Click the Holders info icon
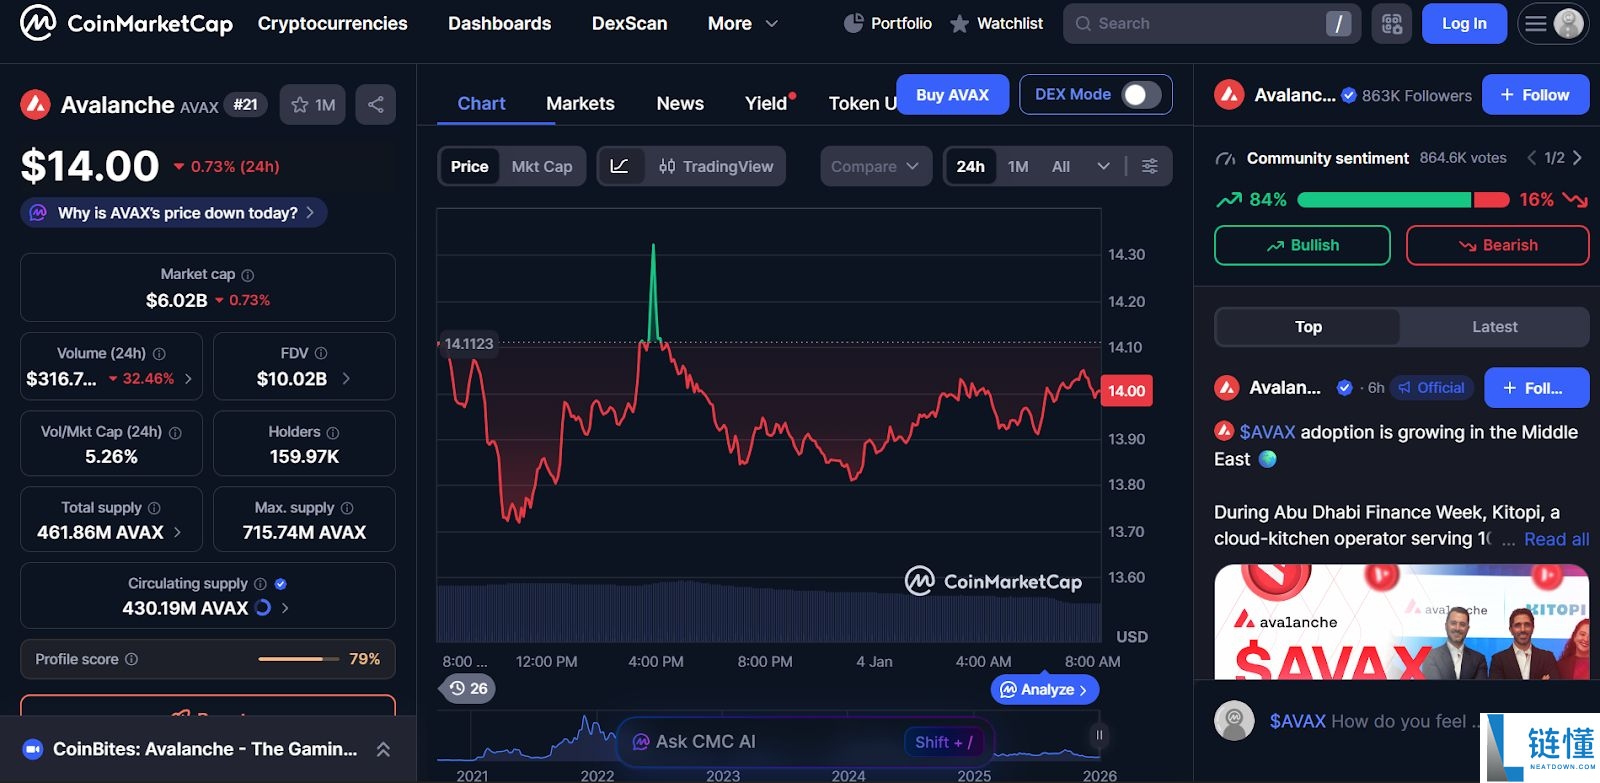 point(333,433)
